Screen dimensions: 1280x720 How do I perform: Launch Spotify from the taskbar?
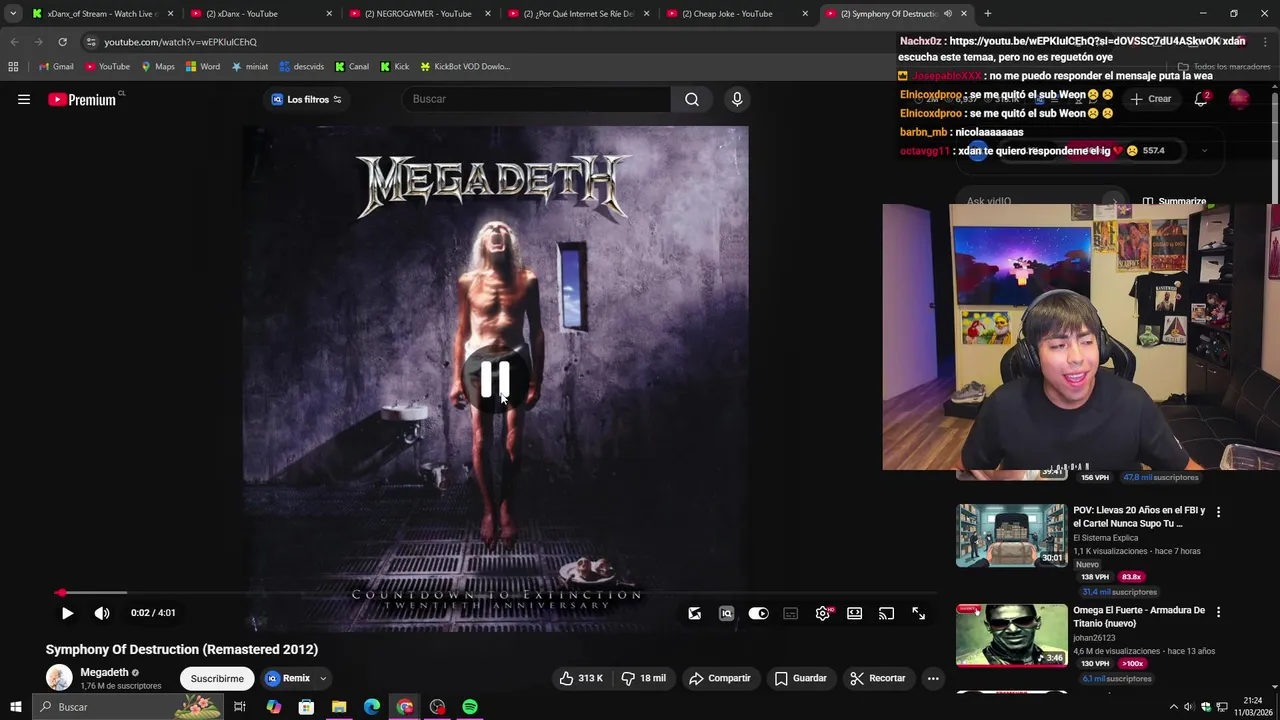coord(470,707)
